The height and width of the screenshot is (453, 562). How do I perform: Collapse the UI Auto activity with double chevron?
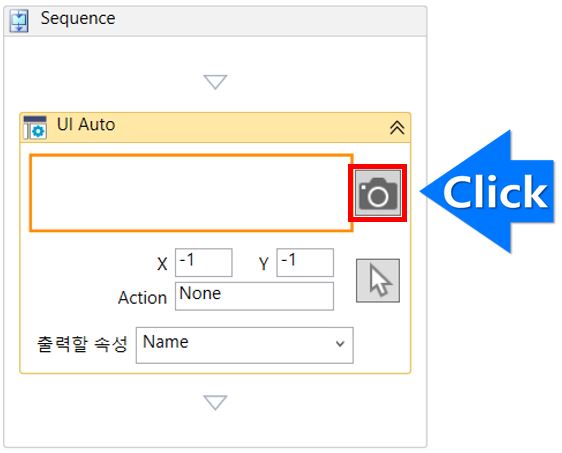point(397,128)
